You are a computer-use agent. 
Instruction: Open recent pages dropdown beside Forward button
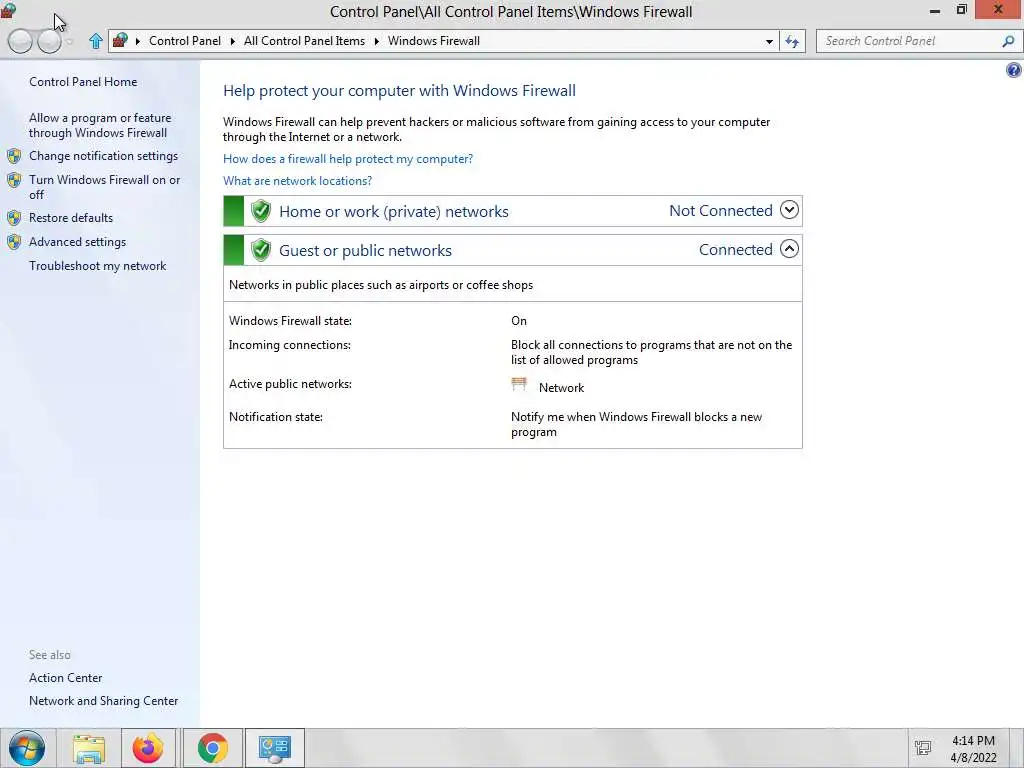[69, 42]
